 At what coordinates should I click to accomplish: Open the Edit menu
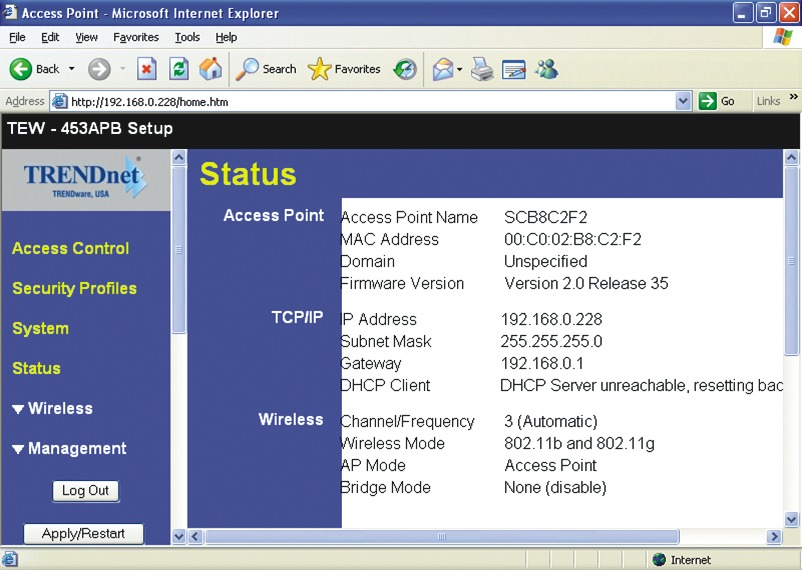point(50,37)
